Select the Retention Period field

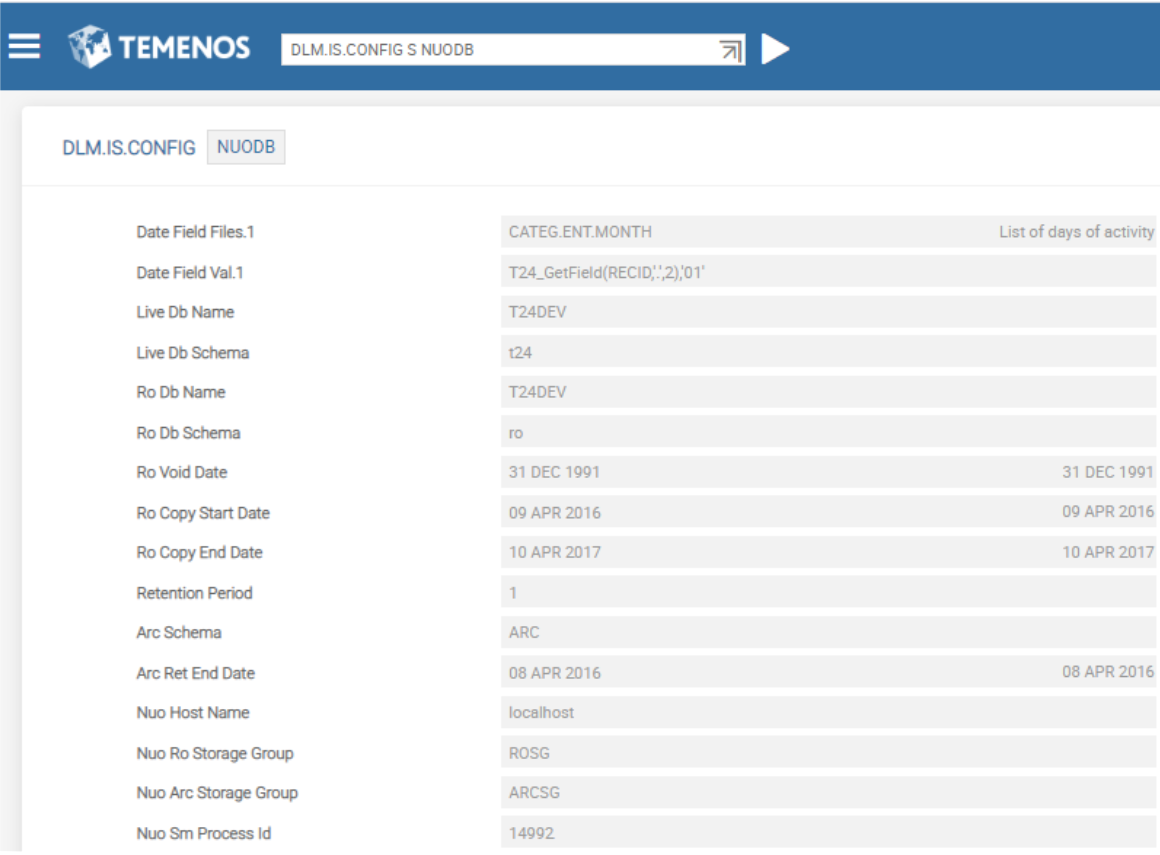click(827, 592)
